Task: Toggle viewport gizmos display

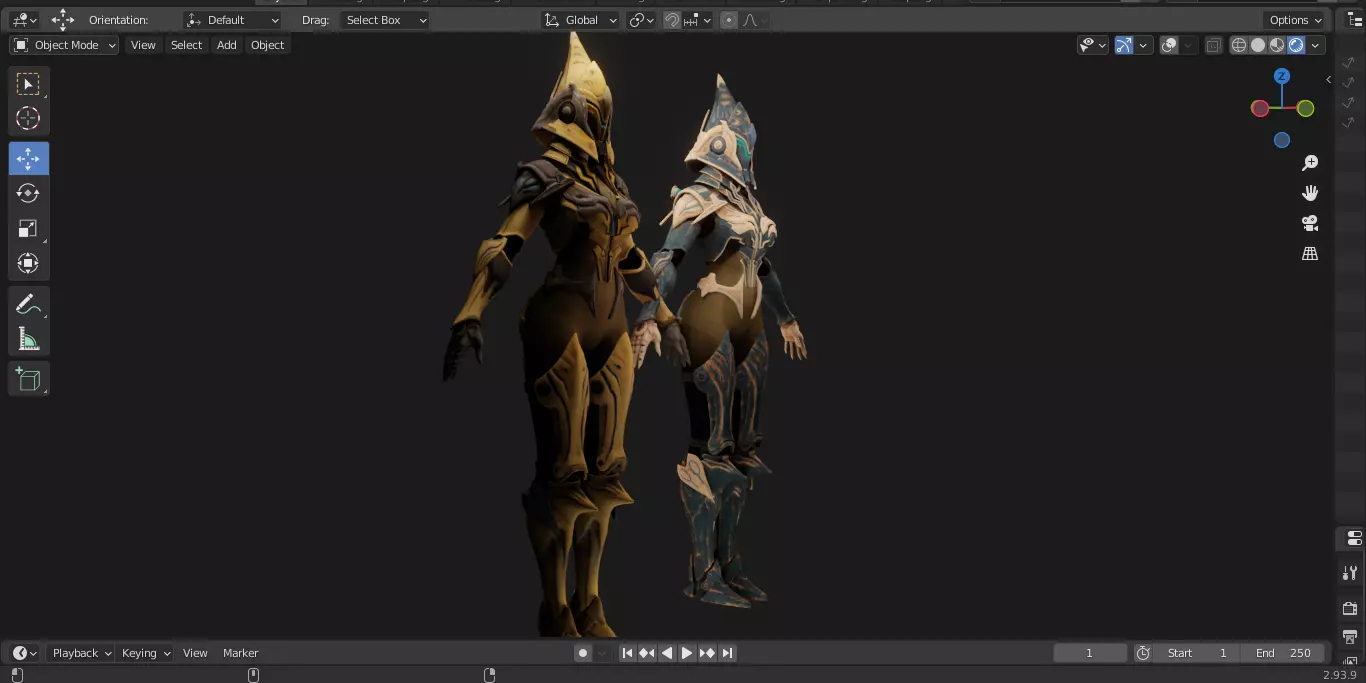Action: (x=1124, y=45)
